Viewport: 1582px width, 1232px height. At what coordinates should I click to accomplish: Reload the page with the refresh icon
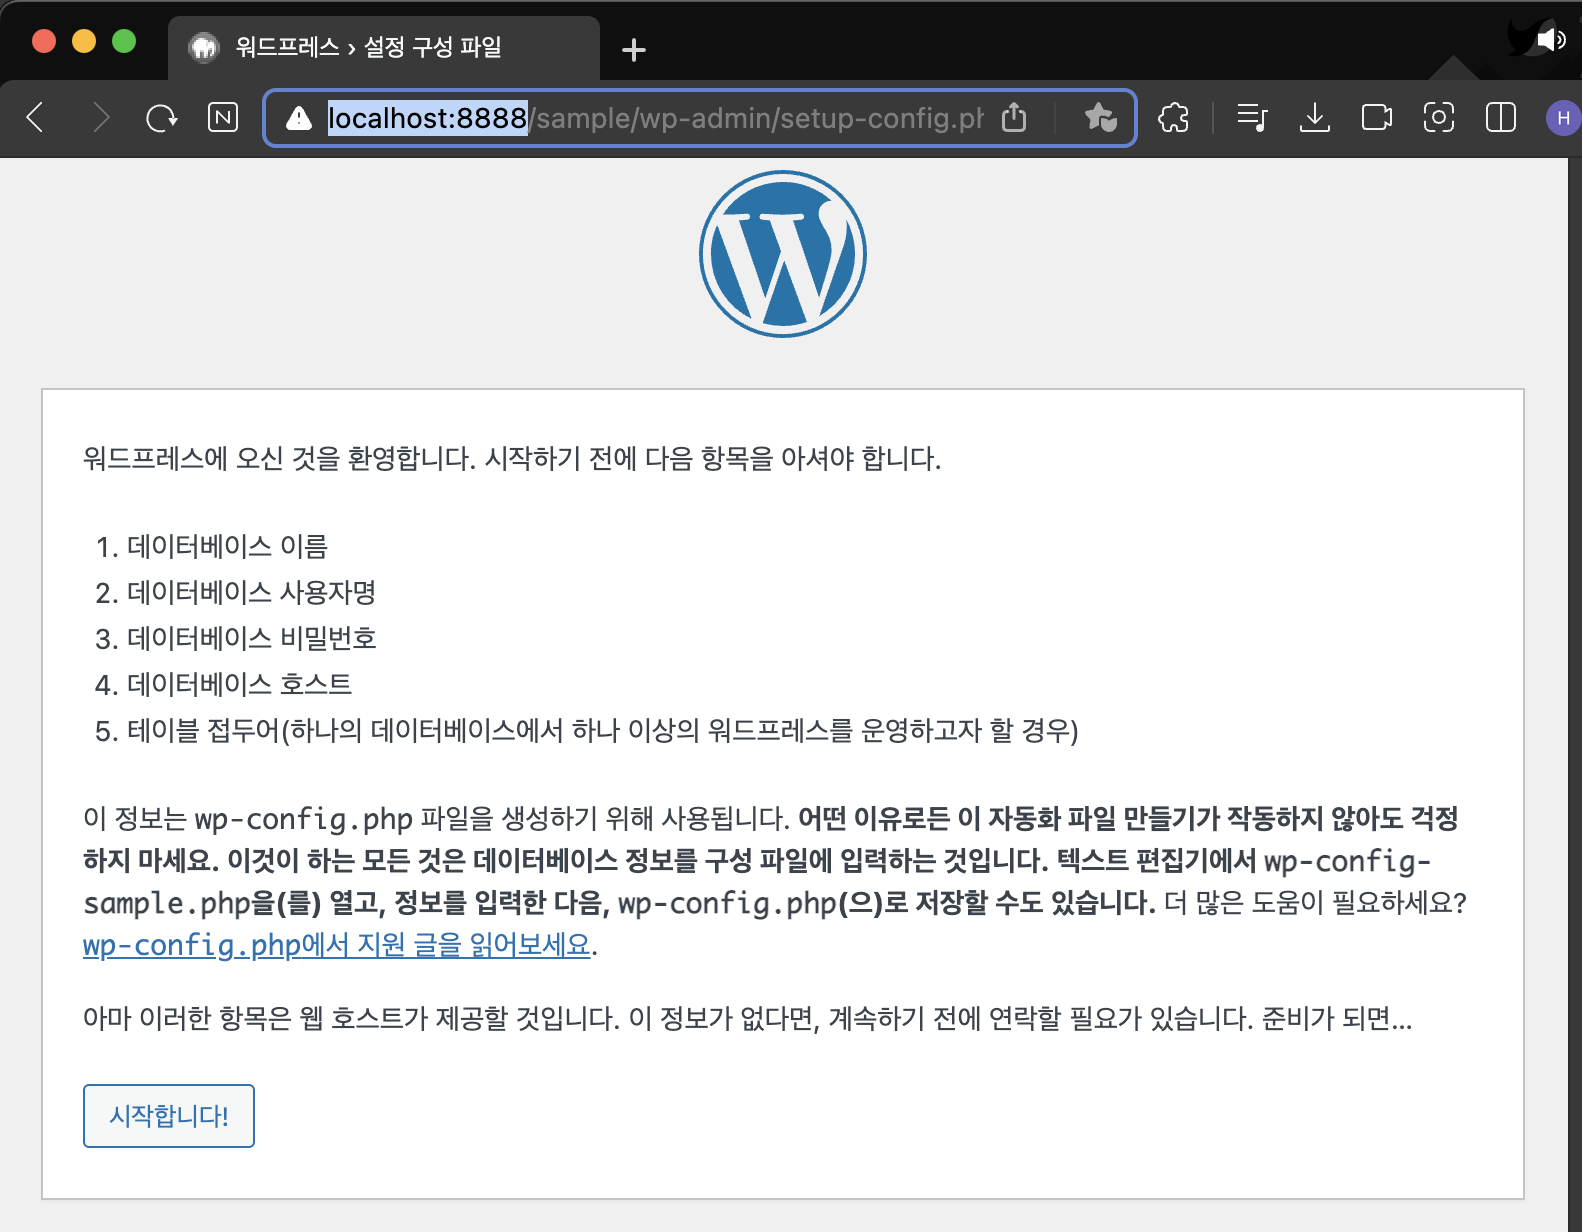point(161,118)
